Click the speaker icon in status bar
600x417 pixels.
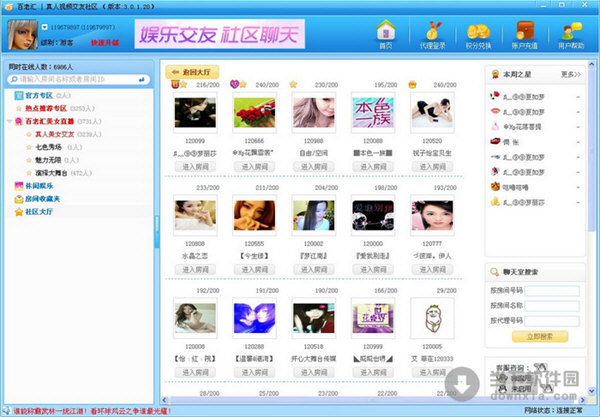click(6, 411)
